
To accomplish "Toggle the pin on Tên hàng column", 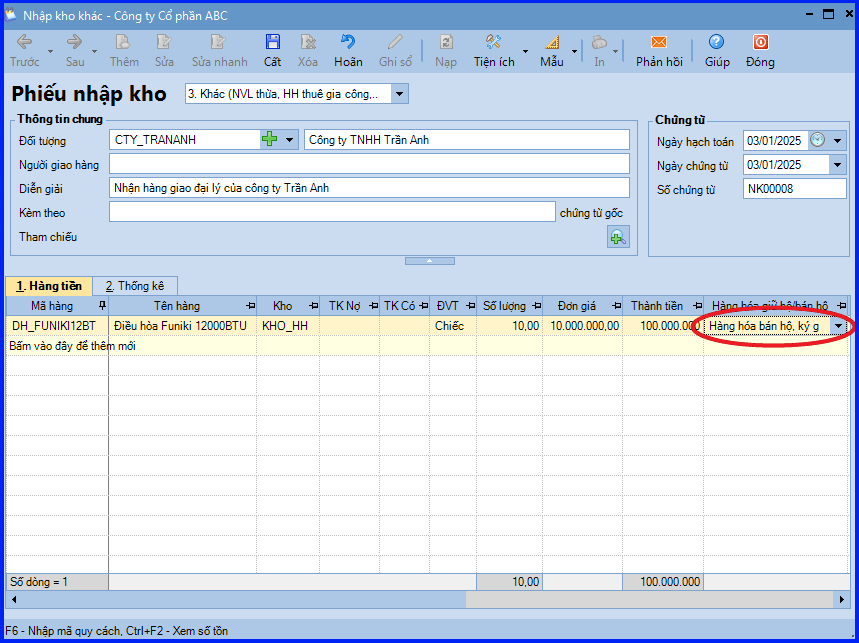I will click(x=250, y=306).
